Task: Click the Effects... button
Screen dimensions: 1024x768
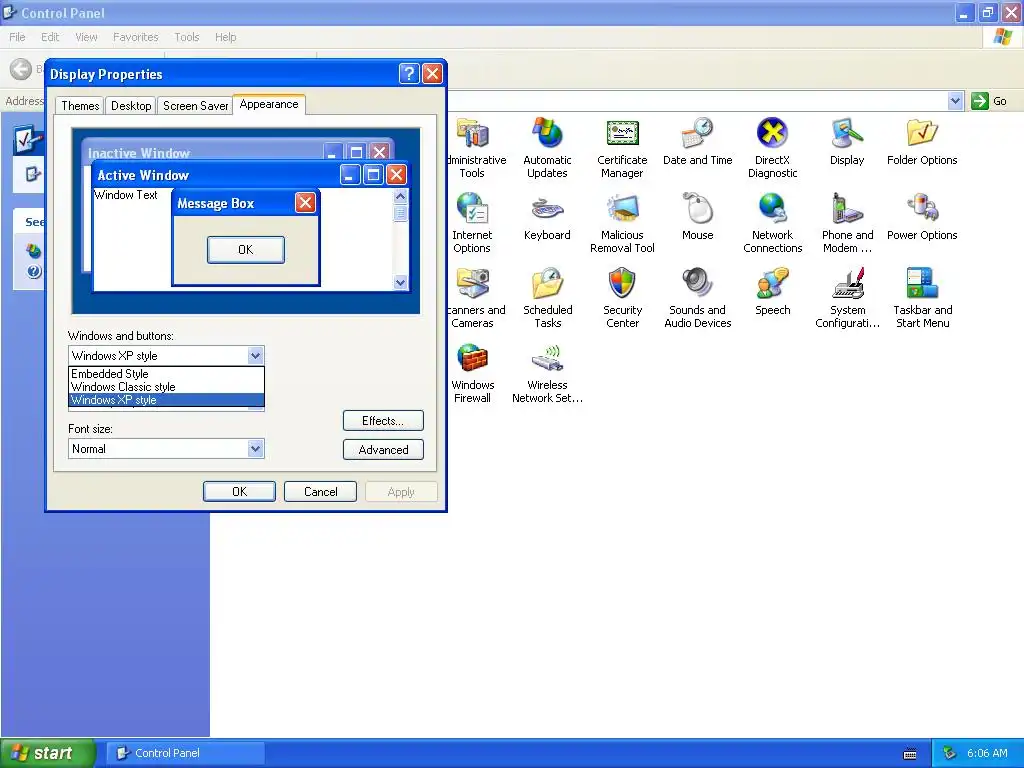Action: [x=383, y=421]
